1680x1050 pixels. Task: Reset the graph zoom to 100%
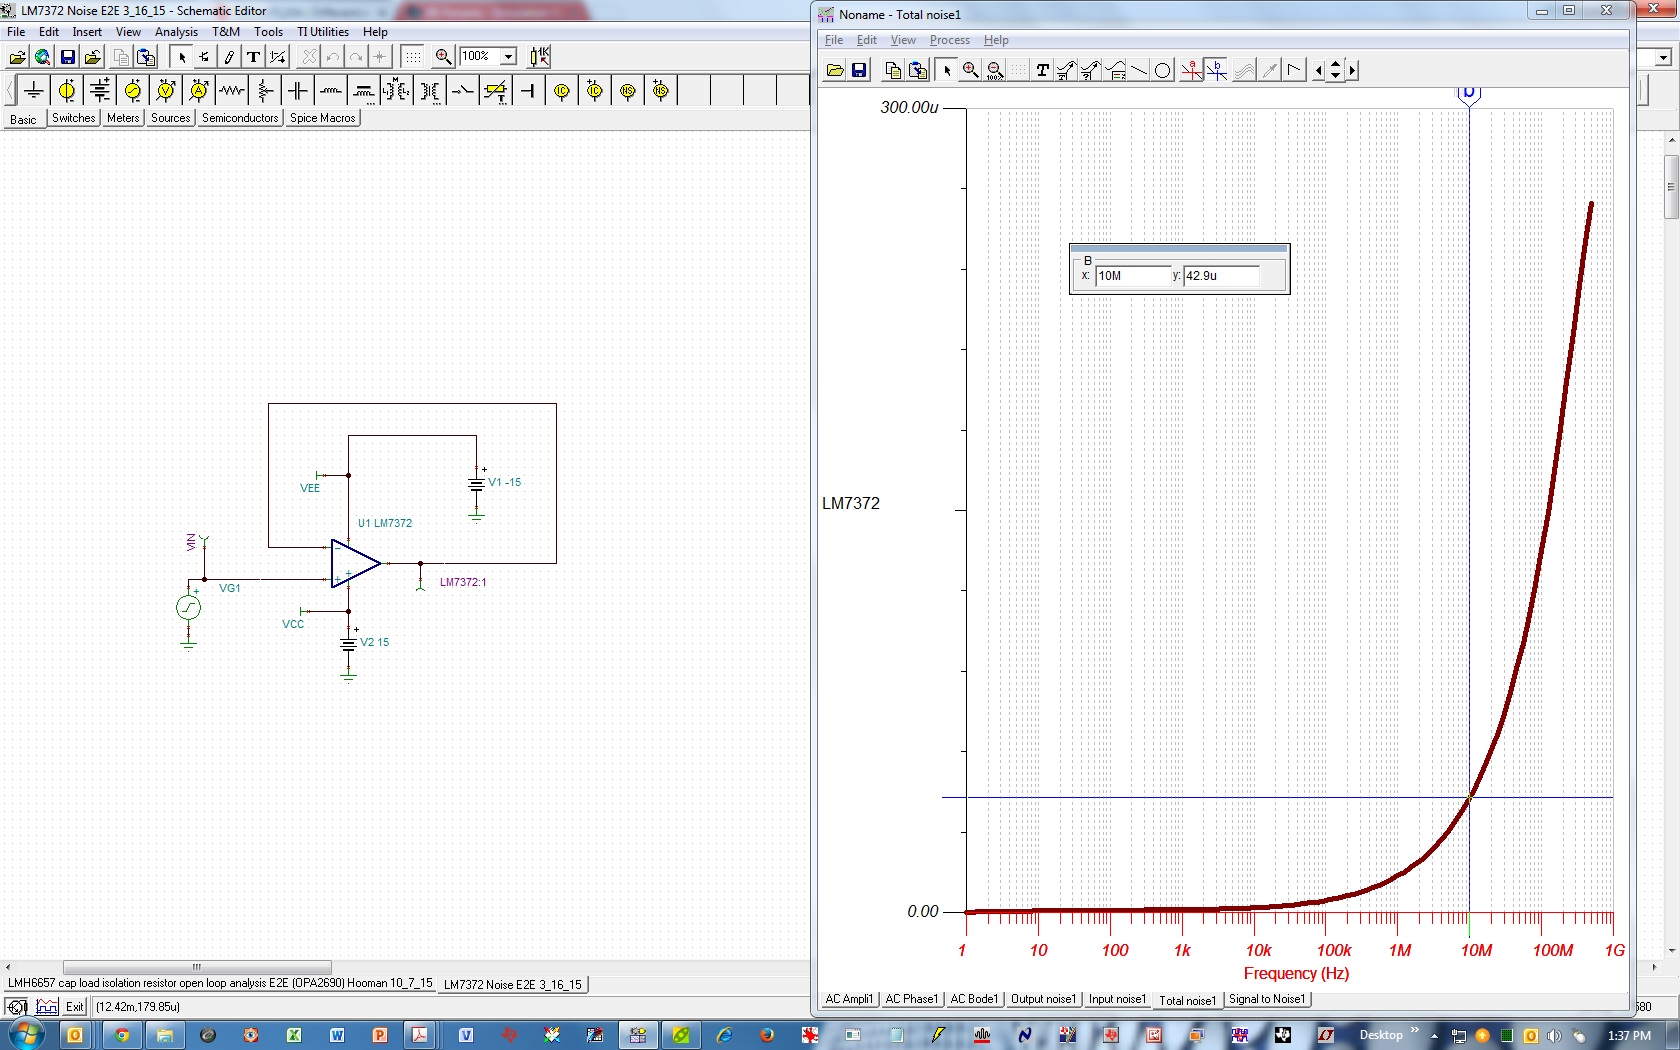pyautogui.click(x=995, y=70)
